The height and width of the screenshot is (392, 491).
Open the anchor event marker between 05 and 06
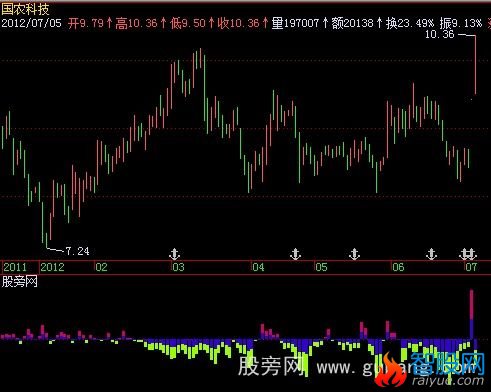point(354,254)
